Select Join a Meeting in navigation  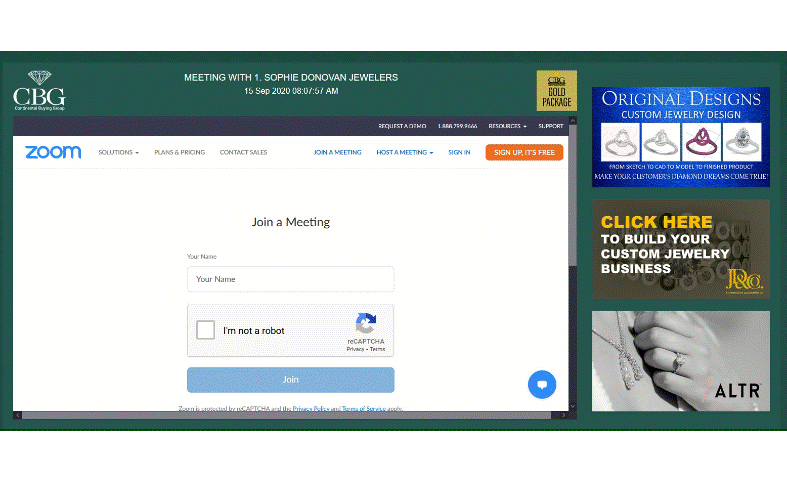[337, 152]
